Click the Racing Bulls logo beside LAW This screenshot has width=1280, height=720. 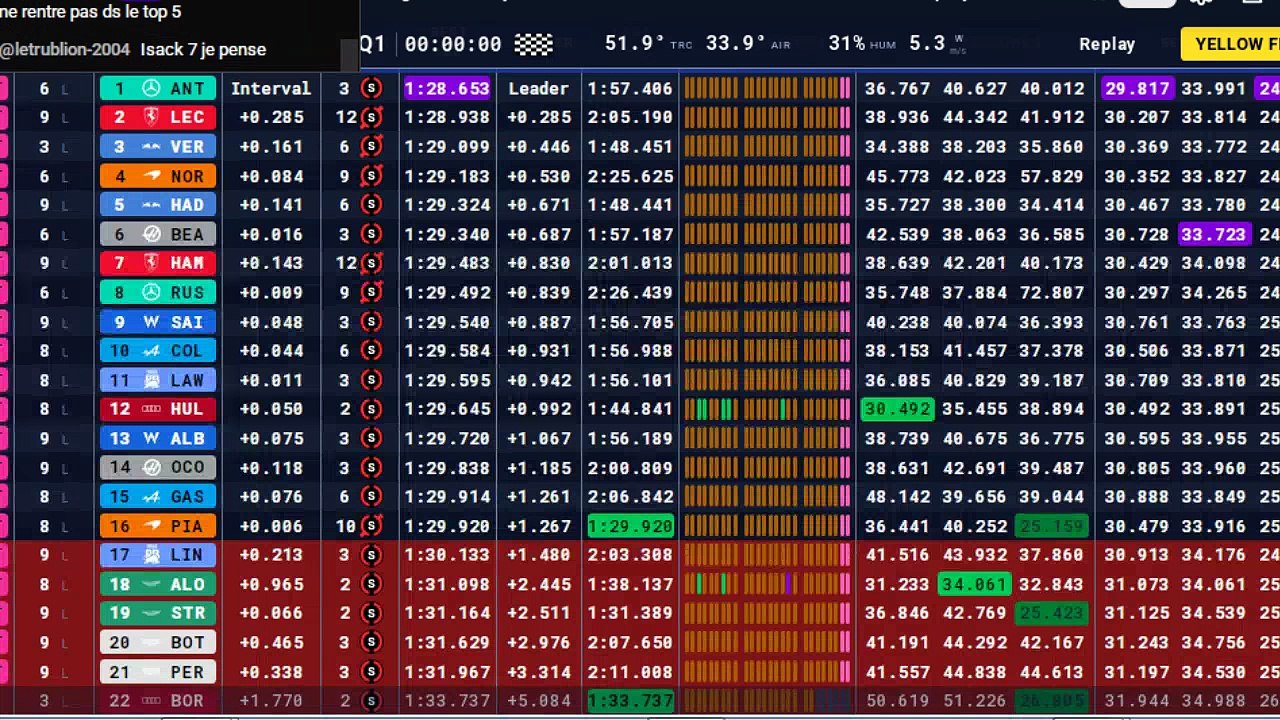pyautogui.click(x=152, y=381)
